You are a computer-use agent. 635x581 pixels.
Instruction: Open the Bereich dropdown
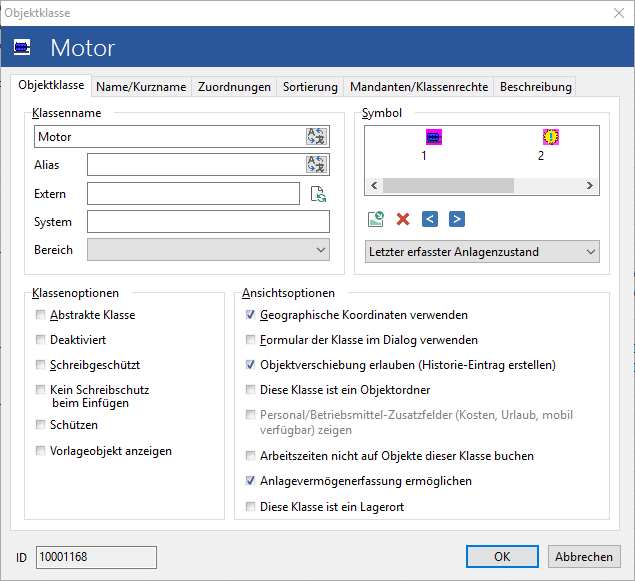(x=208, y=249)
